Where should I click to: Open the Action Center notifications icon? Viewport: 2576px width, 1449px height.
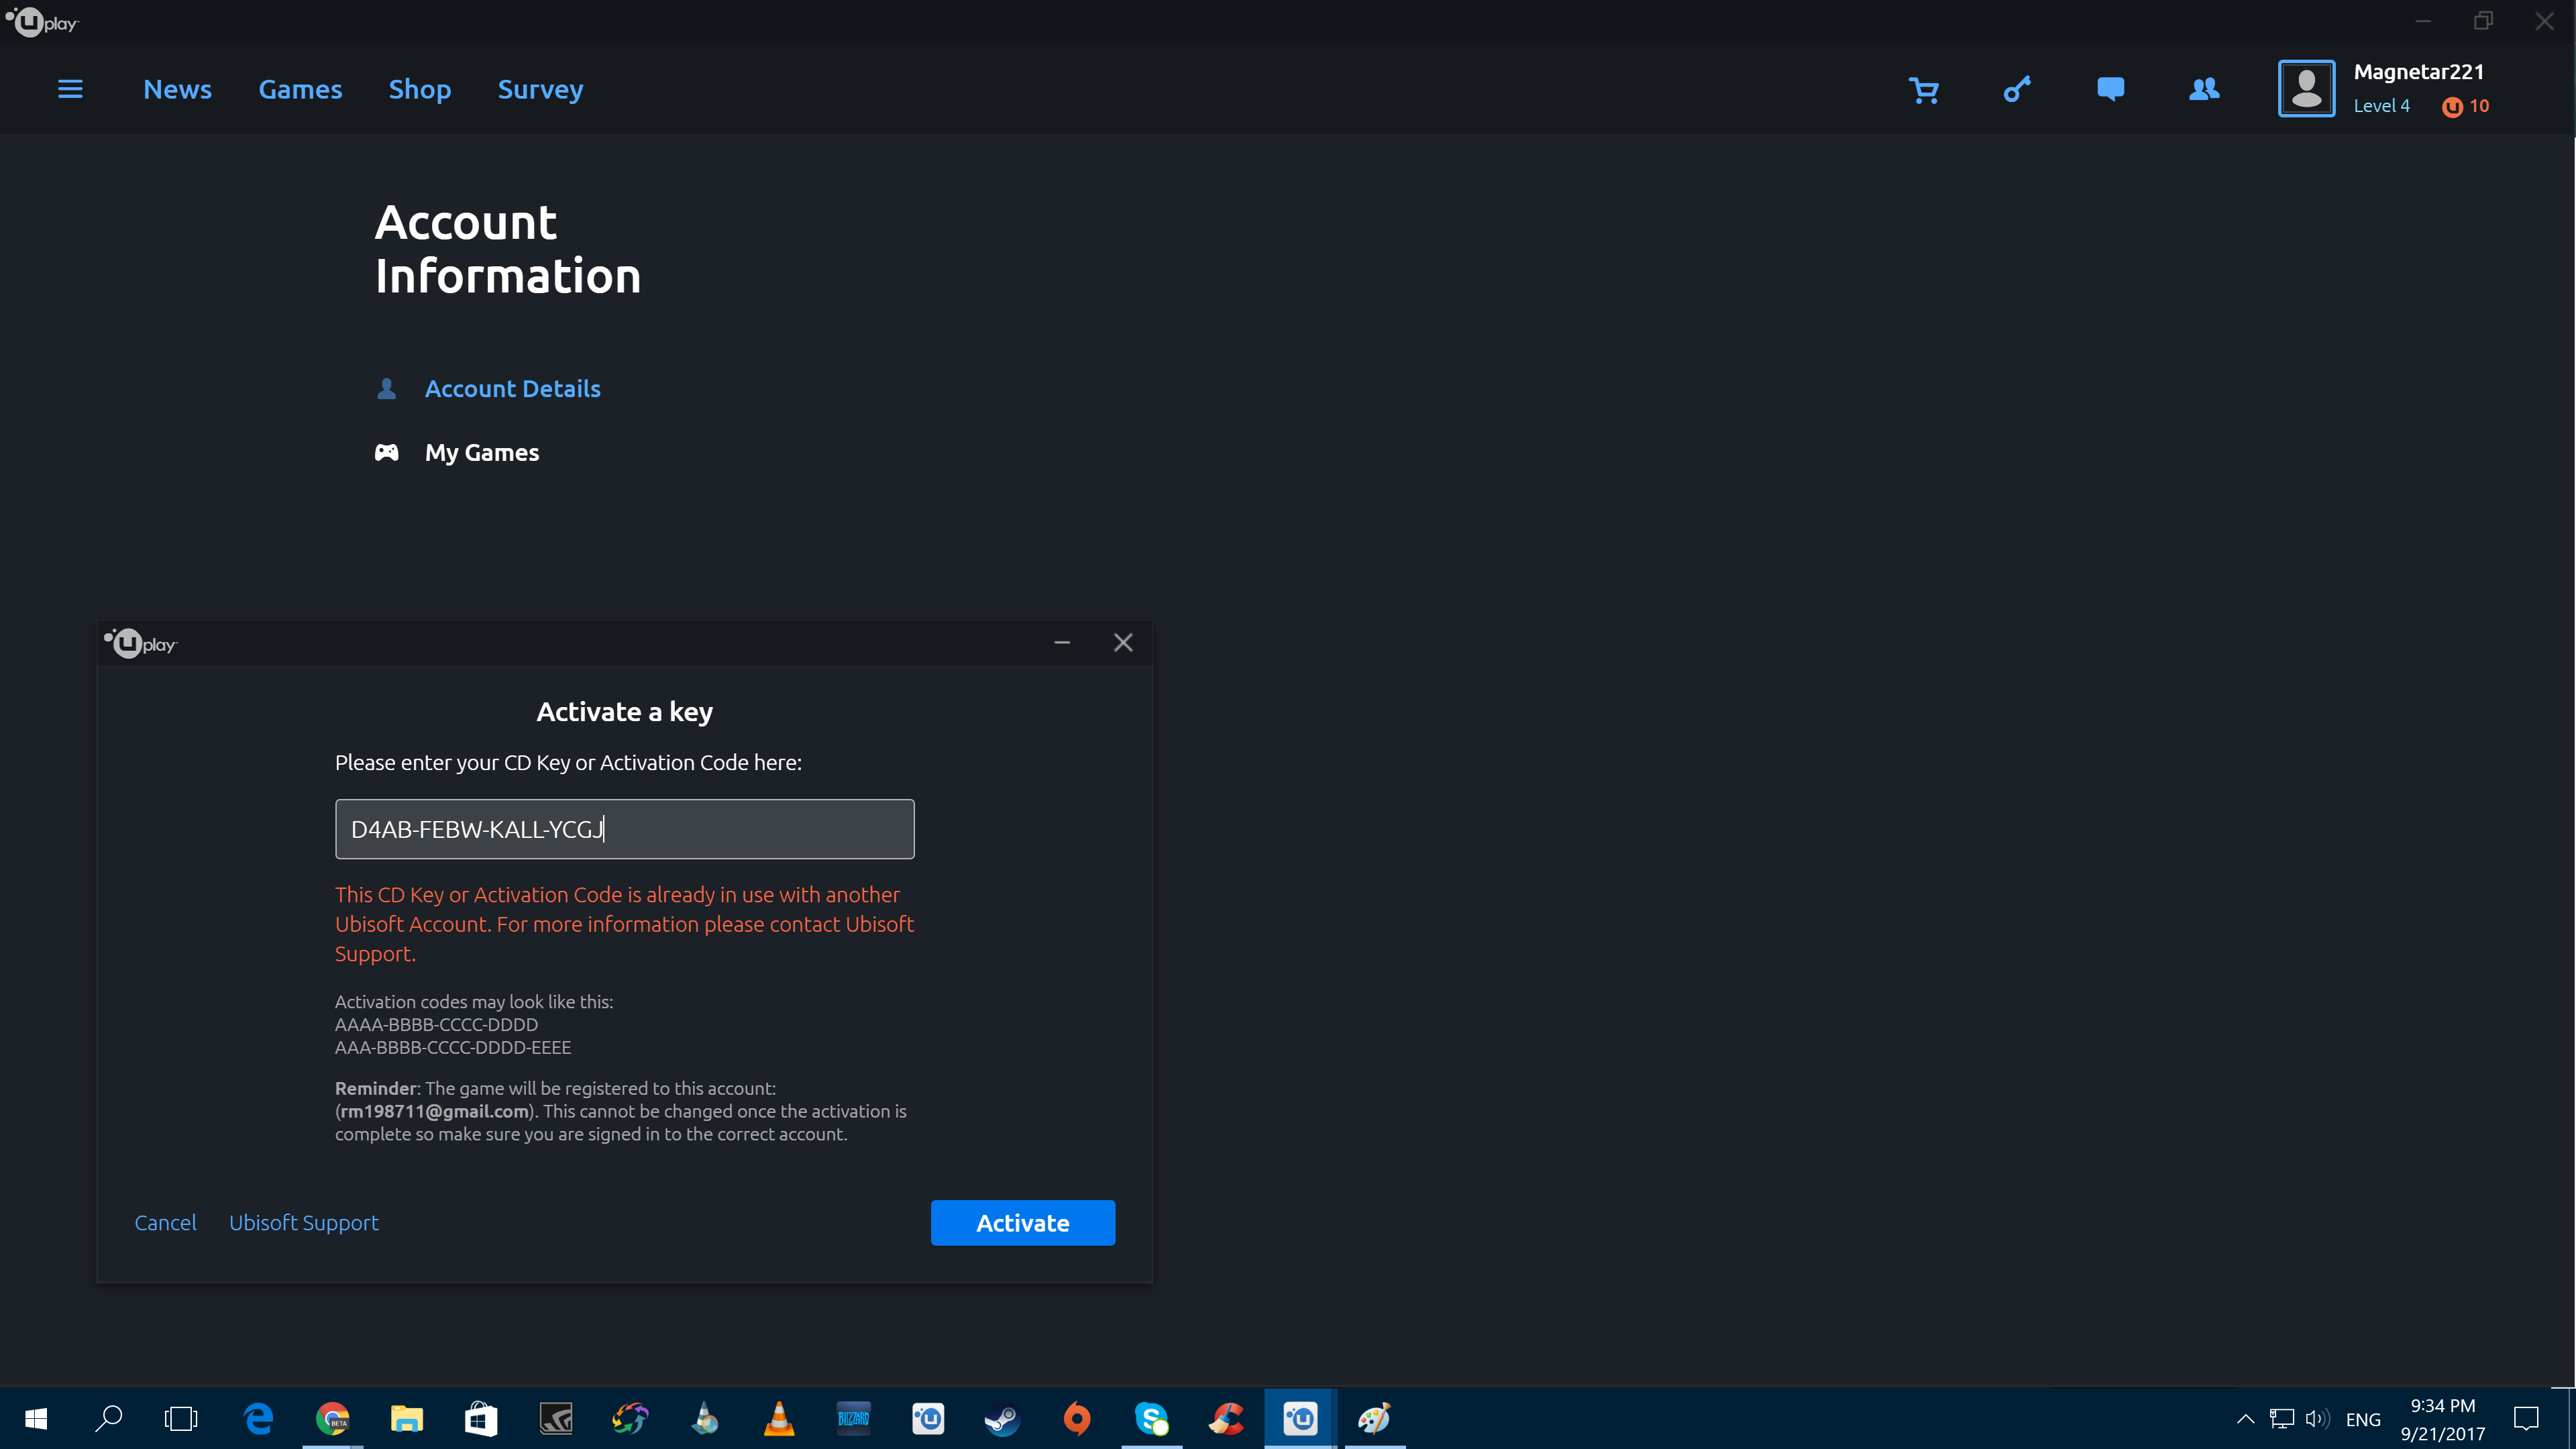click(x=2526, y=1418)
